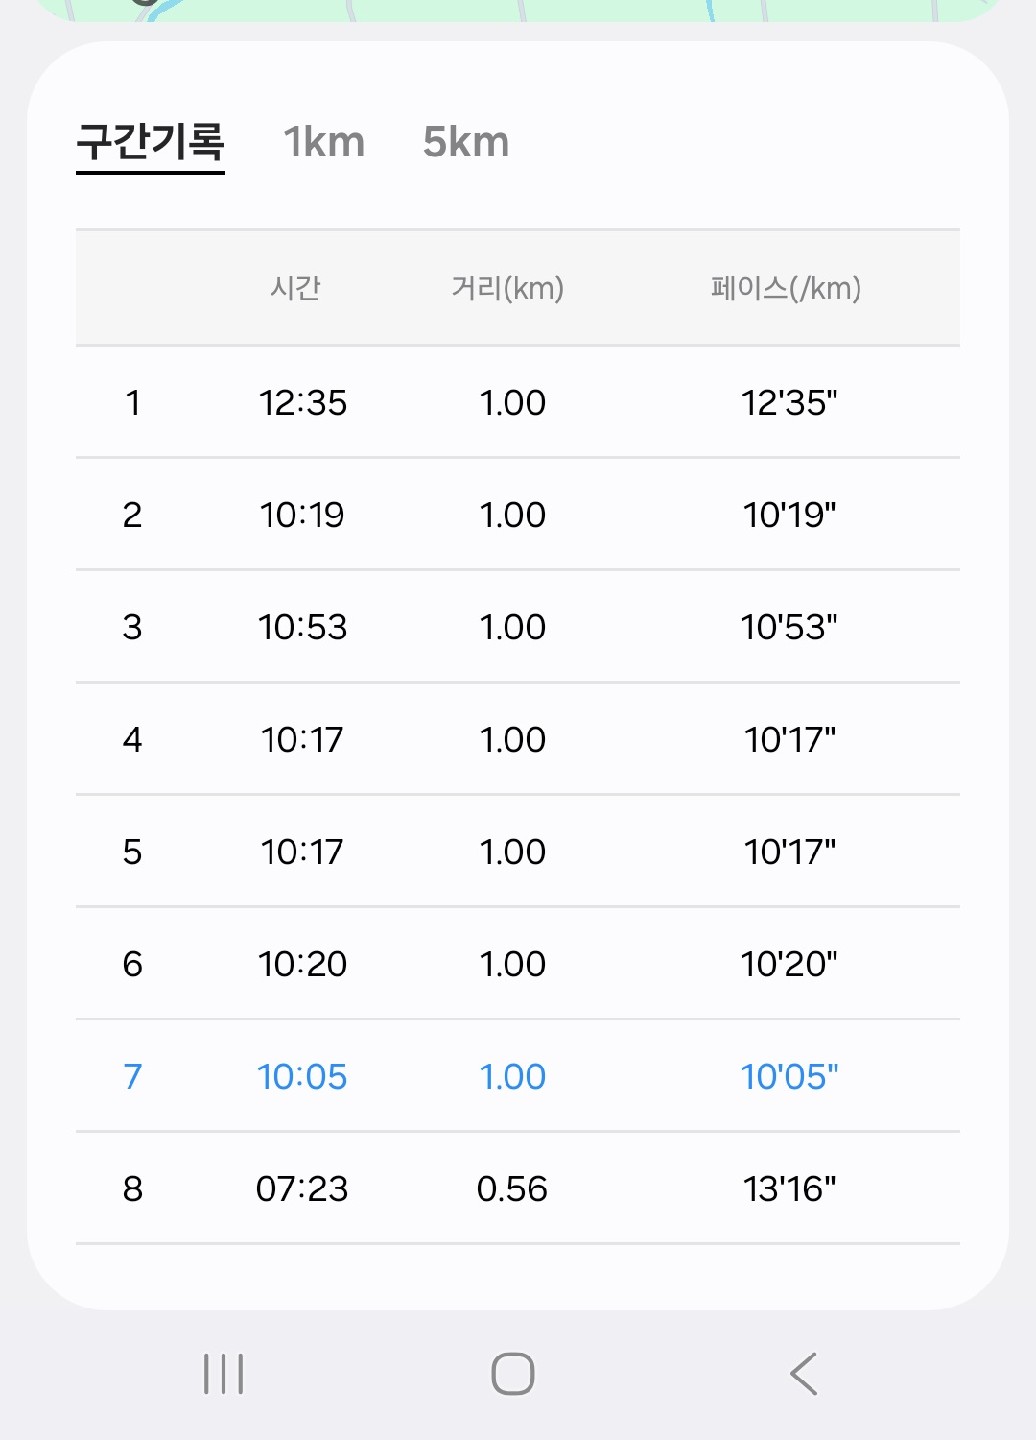
Task: Tap lap 5 row number
Action: [x=132, y=852]
